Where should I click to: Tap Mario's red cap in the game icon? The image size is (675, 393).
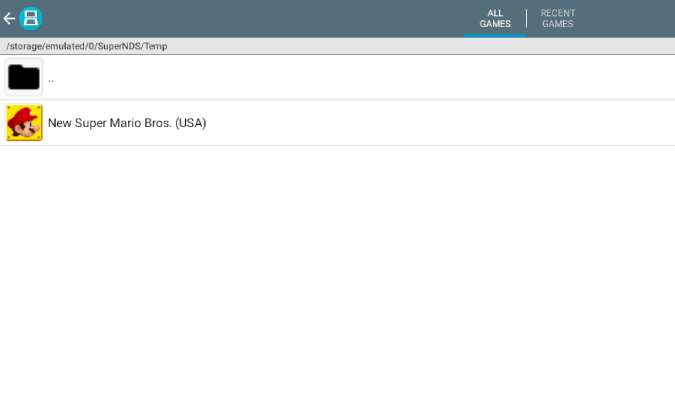(x=20, y=115)
